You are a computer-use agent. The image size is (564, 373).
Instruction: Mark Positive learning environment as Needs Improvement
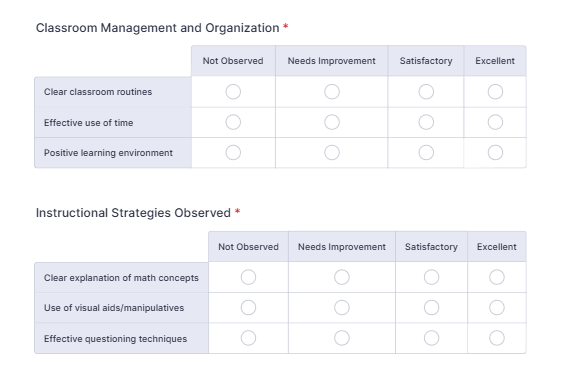click(332, 153)
